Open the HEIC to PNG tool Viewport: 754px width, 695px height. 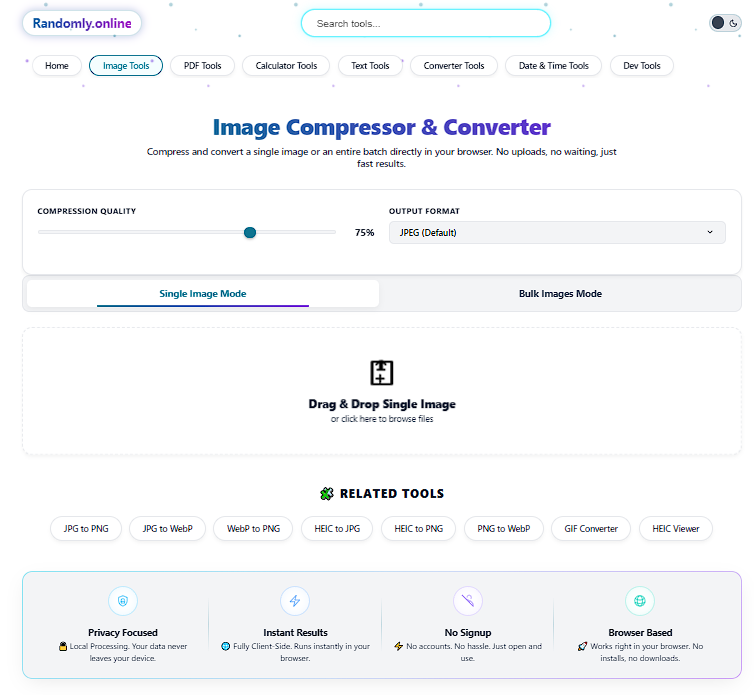pos(418,529)
